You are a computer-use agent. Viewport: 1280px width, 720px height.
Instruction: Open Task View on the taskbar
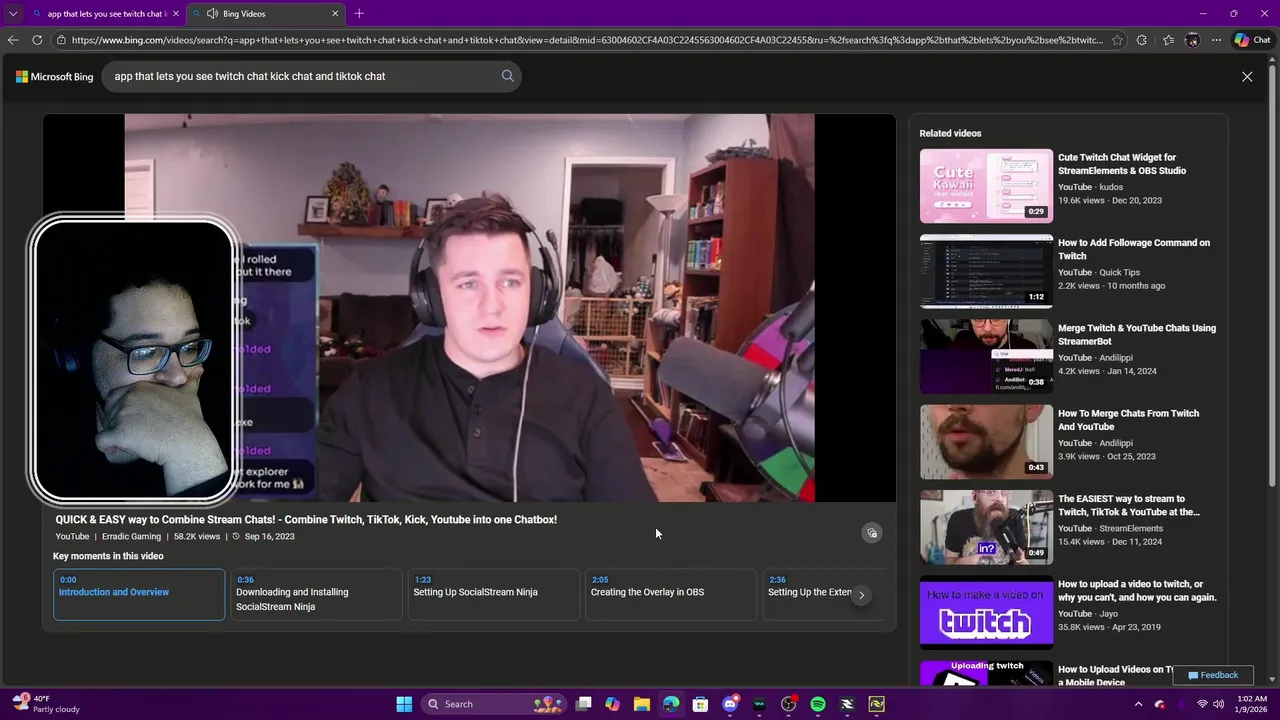pos(584,704)
